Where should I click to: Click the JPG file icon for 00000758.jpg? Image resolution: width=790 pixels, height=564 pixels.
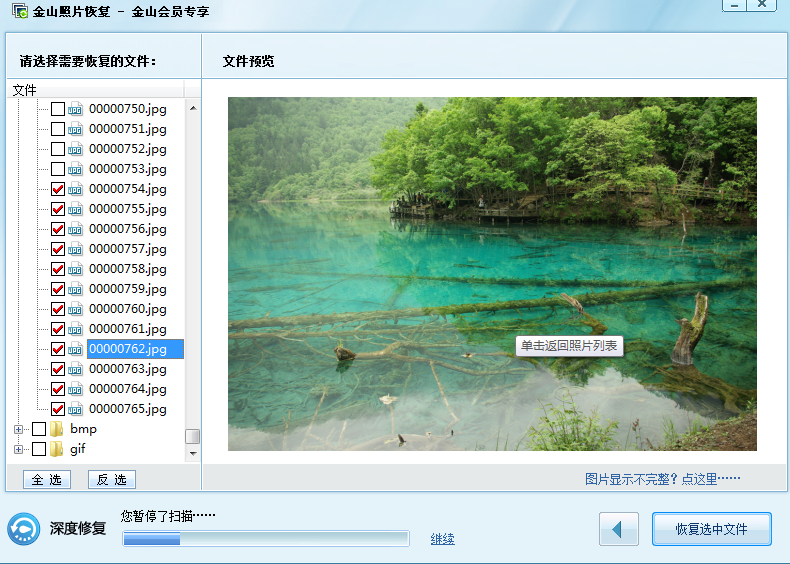click(75, 269)
